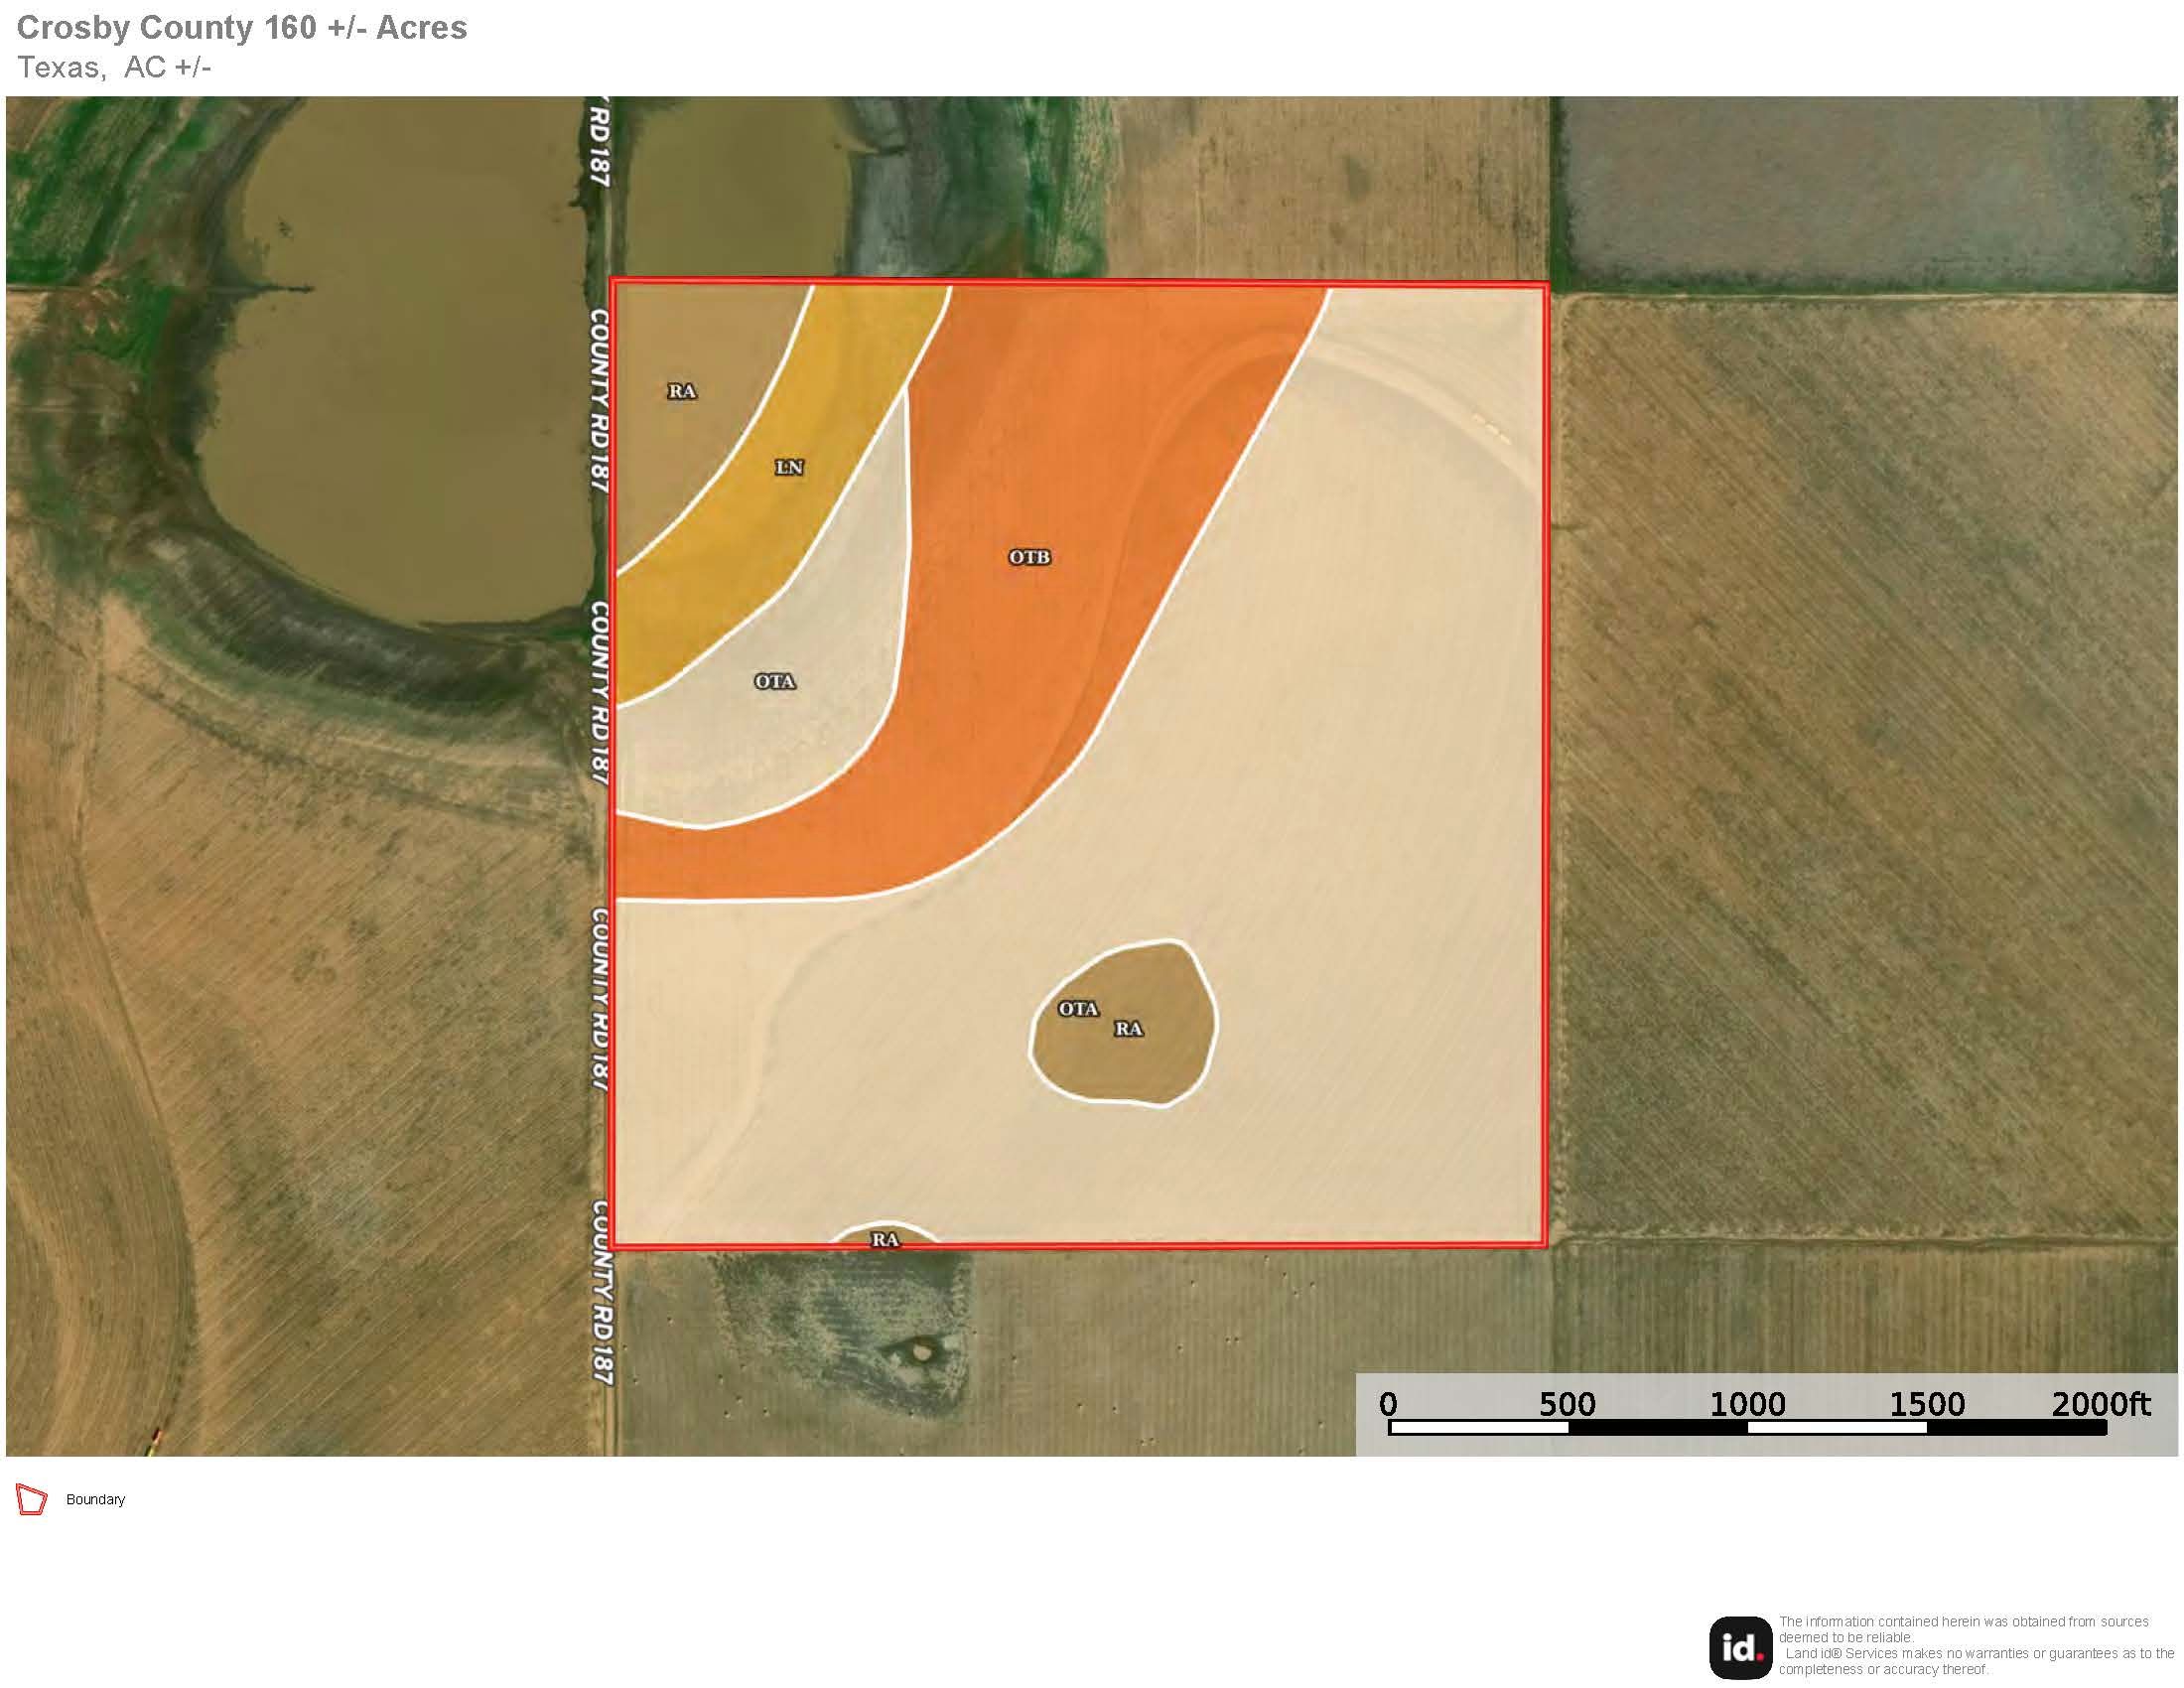The height and width of the screenshot is (1688, 2184).
Task: Click the 1000 mark on the scale bar
Action: (x=1747, y=1404)
